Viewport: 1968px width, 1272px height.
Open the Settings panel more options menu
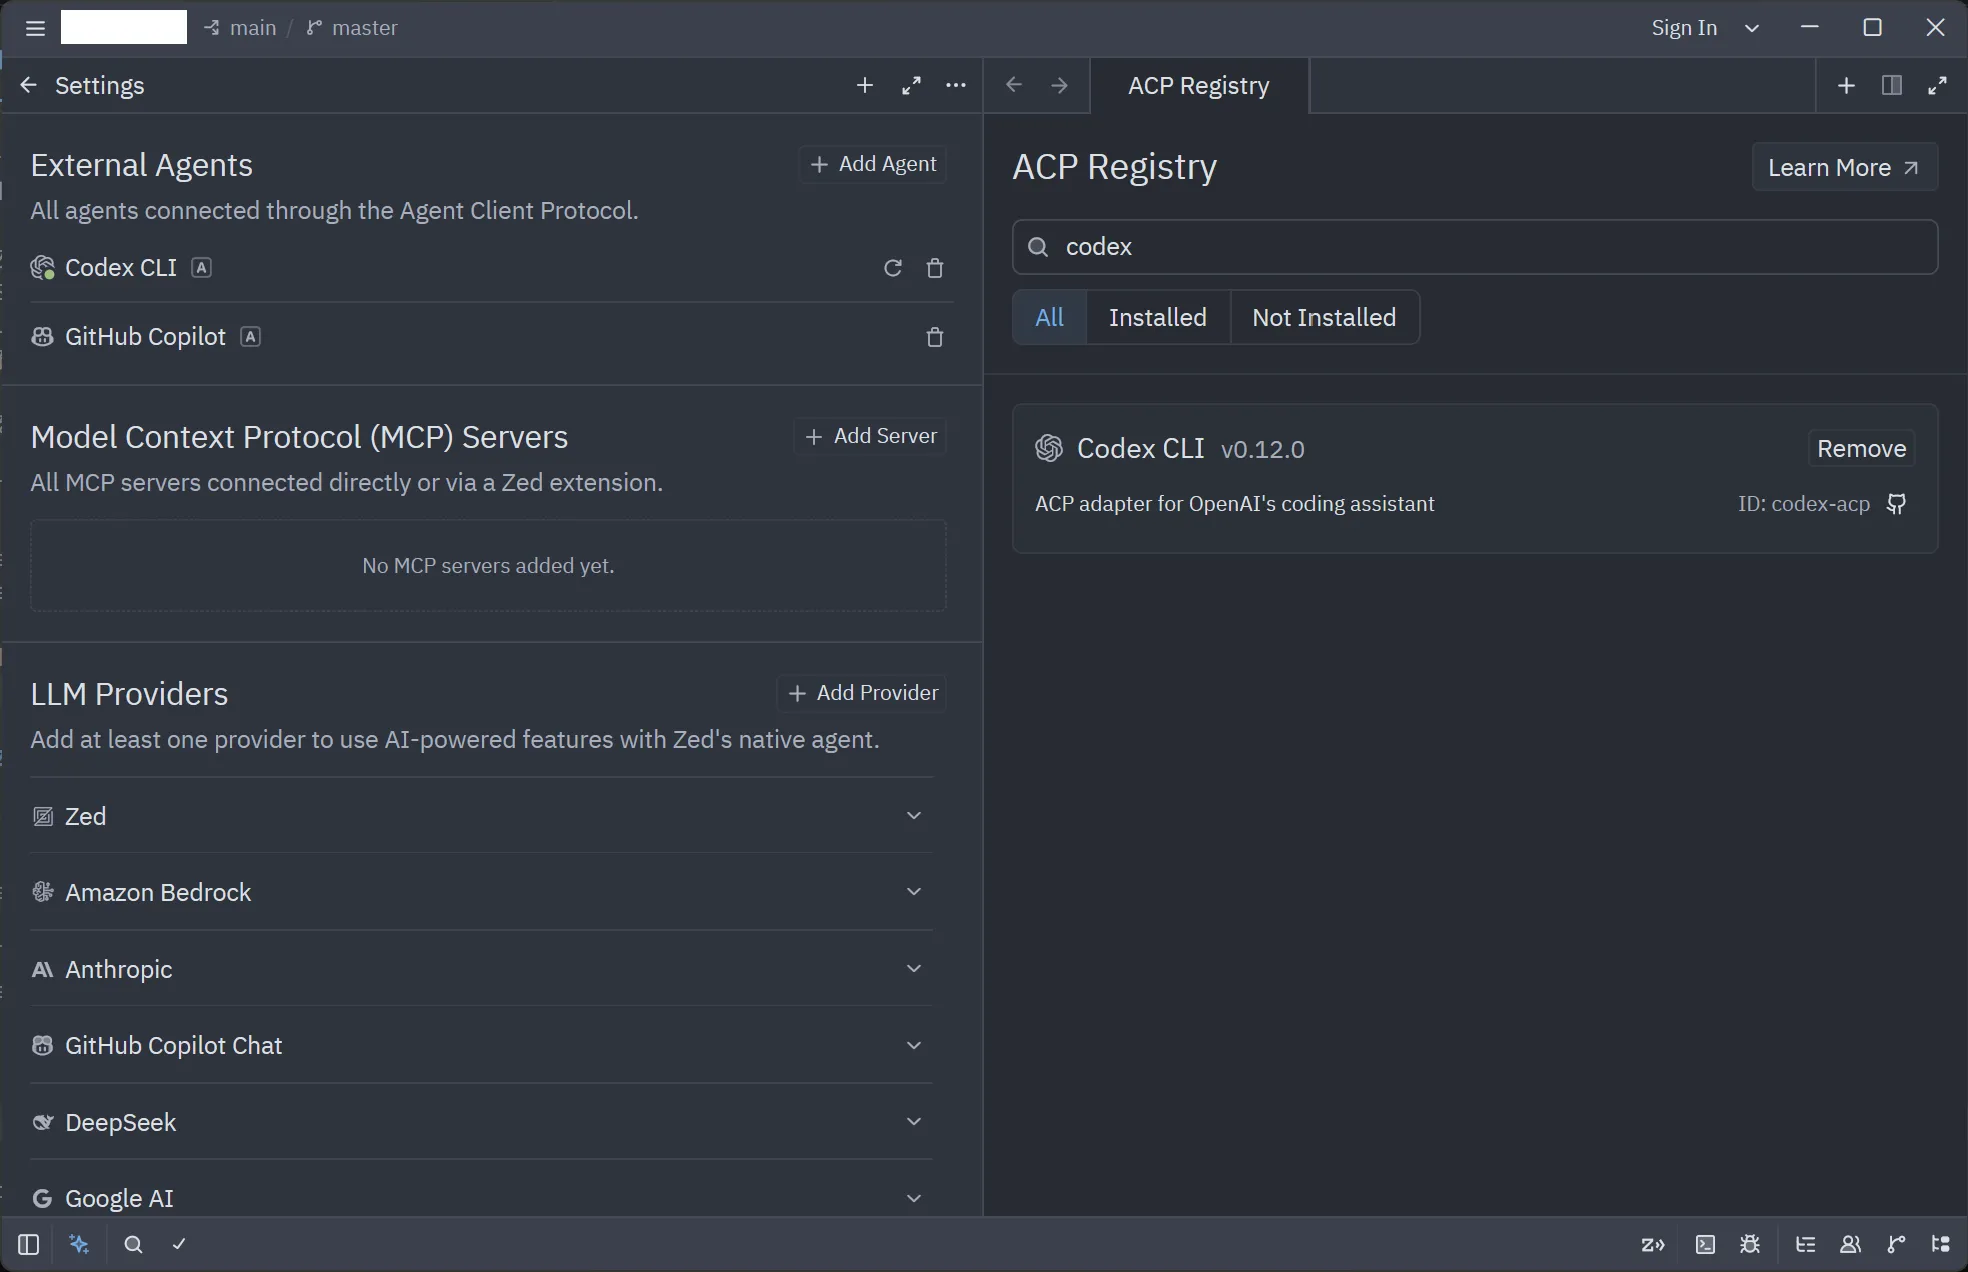tap(956, 86)
